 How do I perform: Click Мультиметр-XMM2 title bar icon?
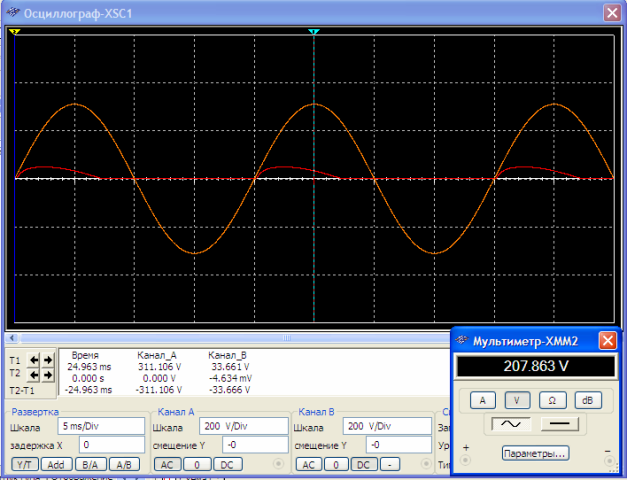pos(461,341)
